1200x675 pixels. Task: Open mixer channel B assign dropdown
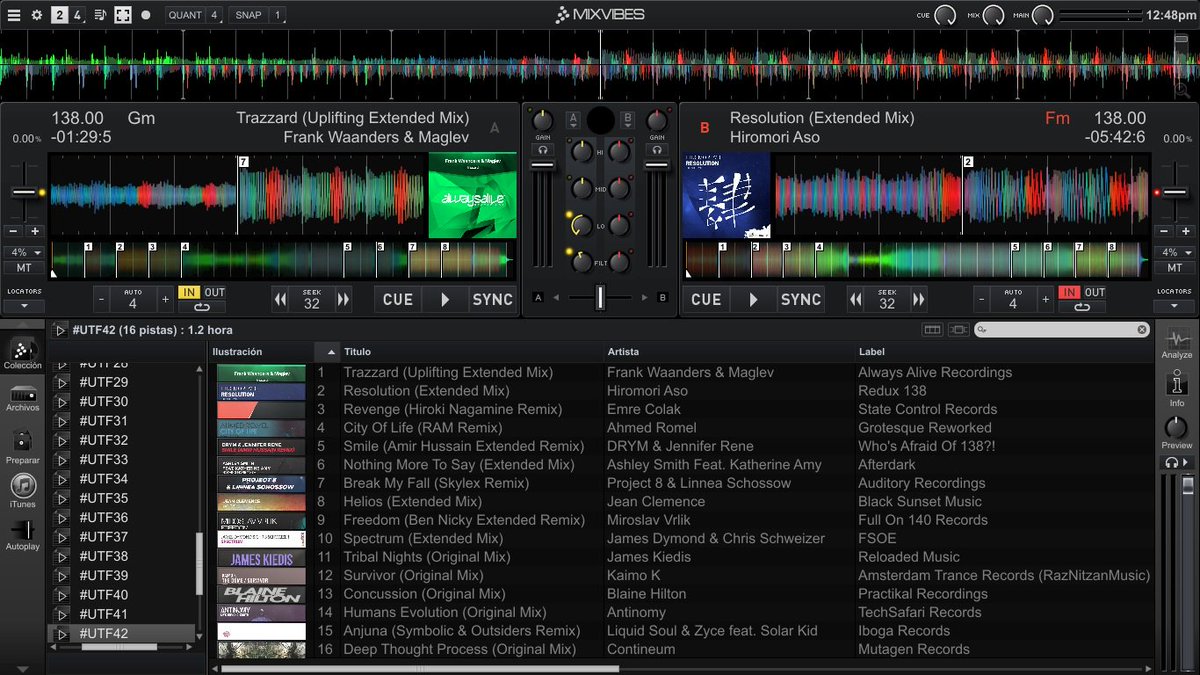[x=627, y=119]
